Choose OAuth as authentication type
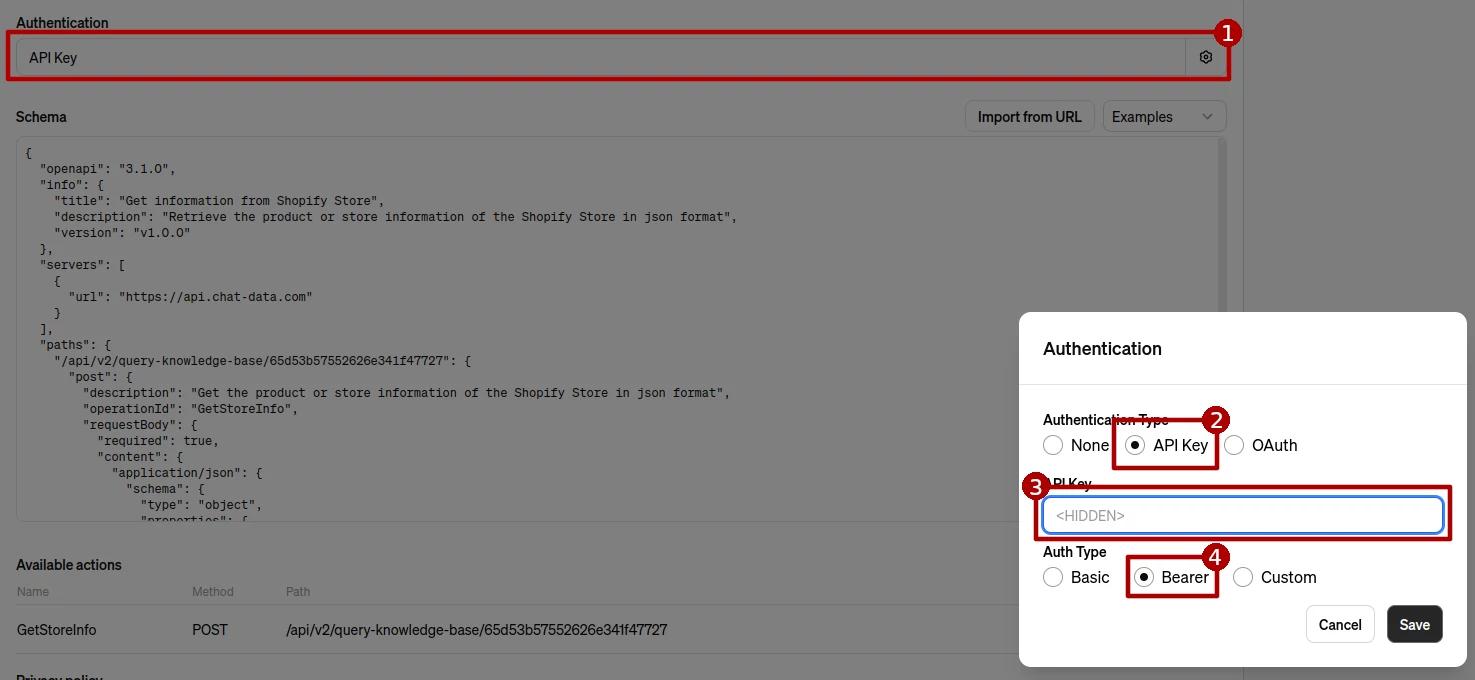This screenshot has width=1475, height=680. coord(1234,445)
